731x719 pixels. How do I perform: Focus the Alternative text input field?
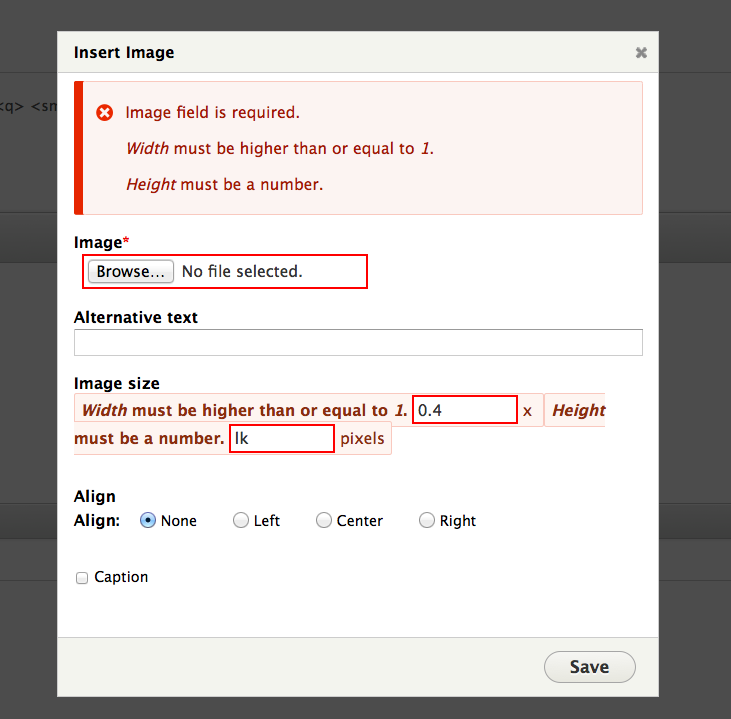pos(358,343)
